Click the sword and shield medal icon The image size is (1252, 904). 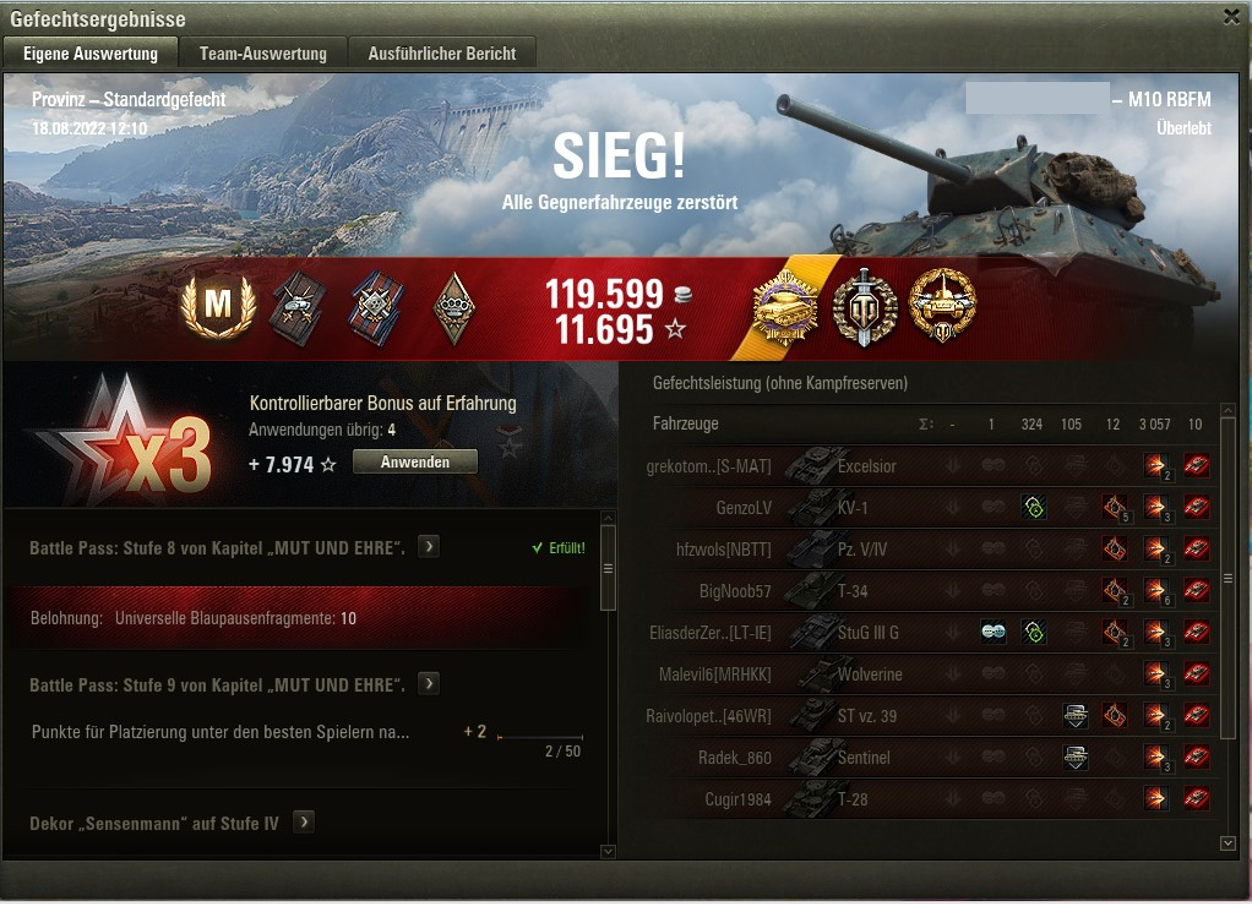(864, 307)
